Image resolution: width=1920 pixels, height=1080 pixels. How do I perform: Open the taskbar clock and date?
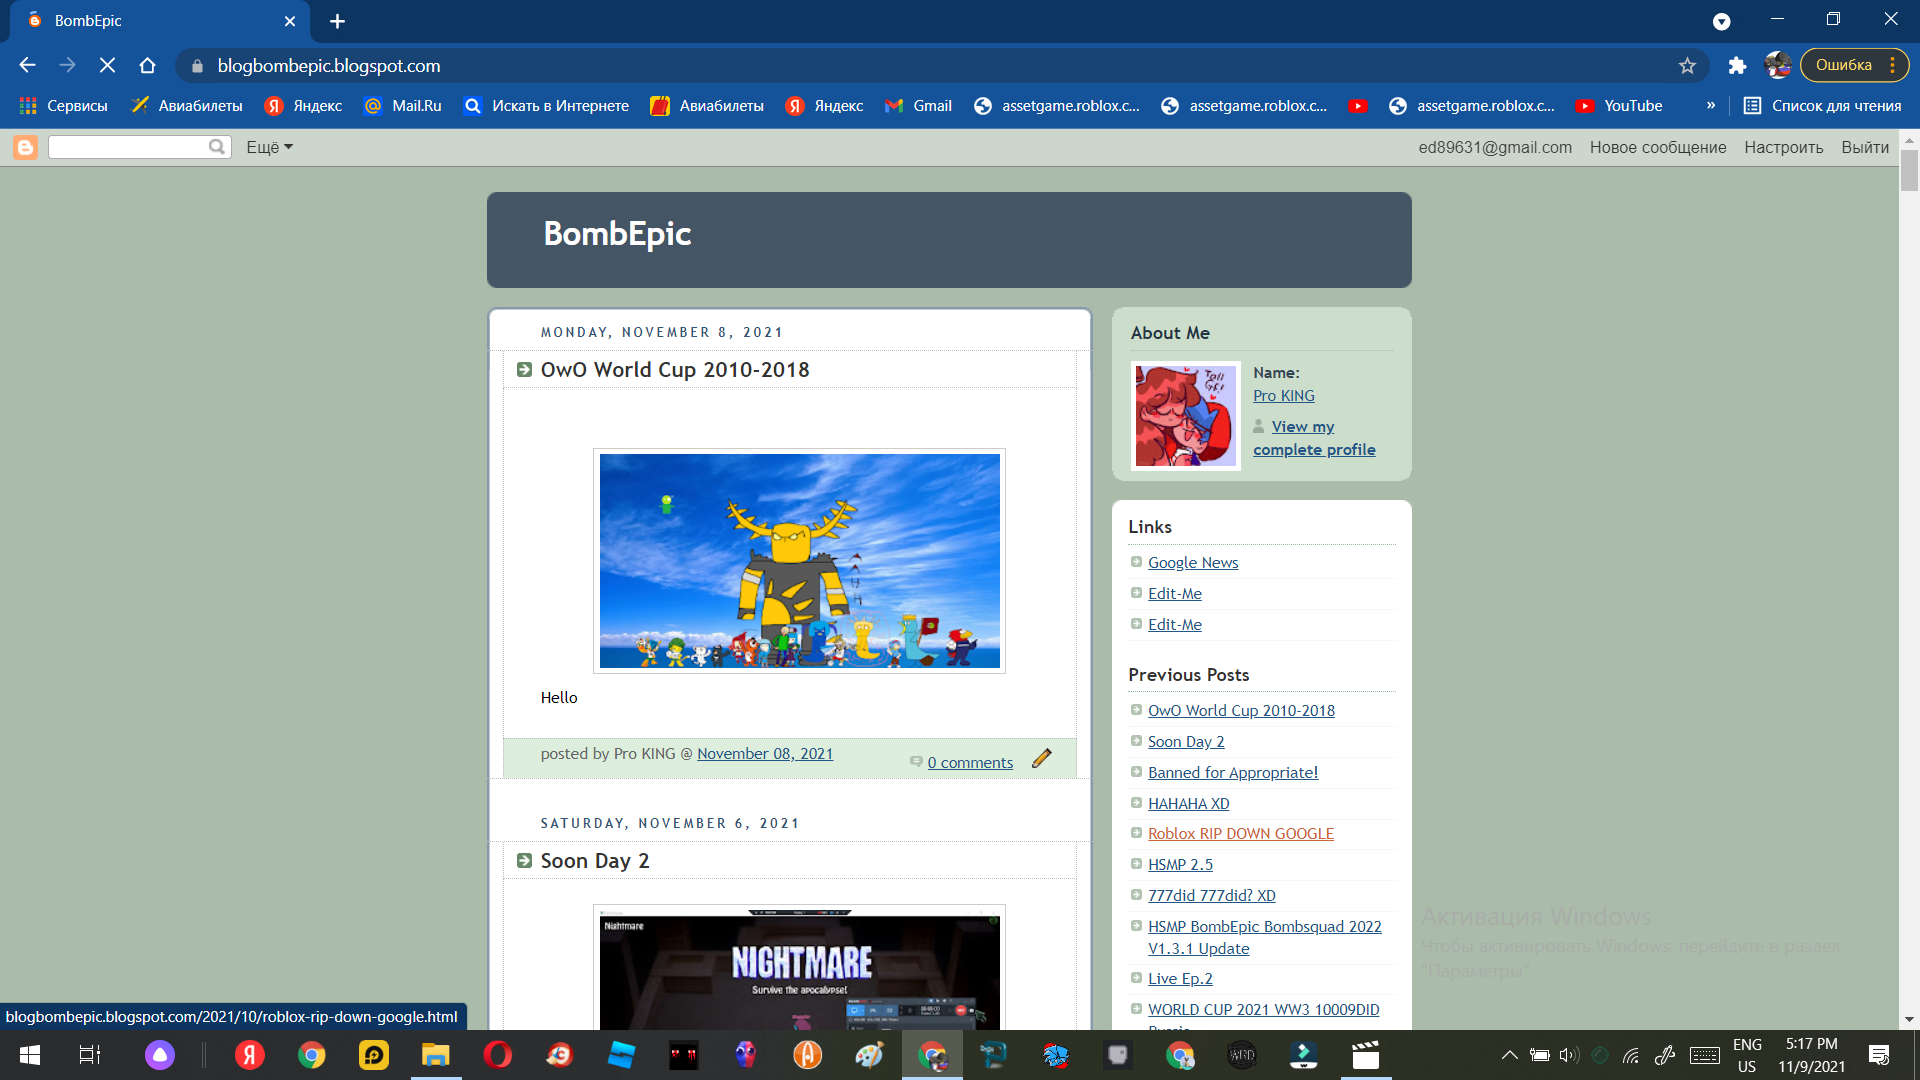1811,1055
